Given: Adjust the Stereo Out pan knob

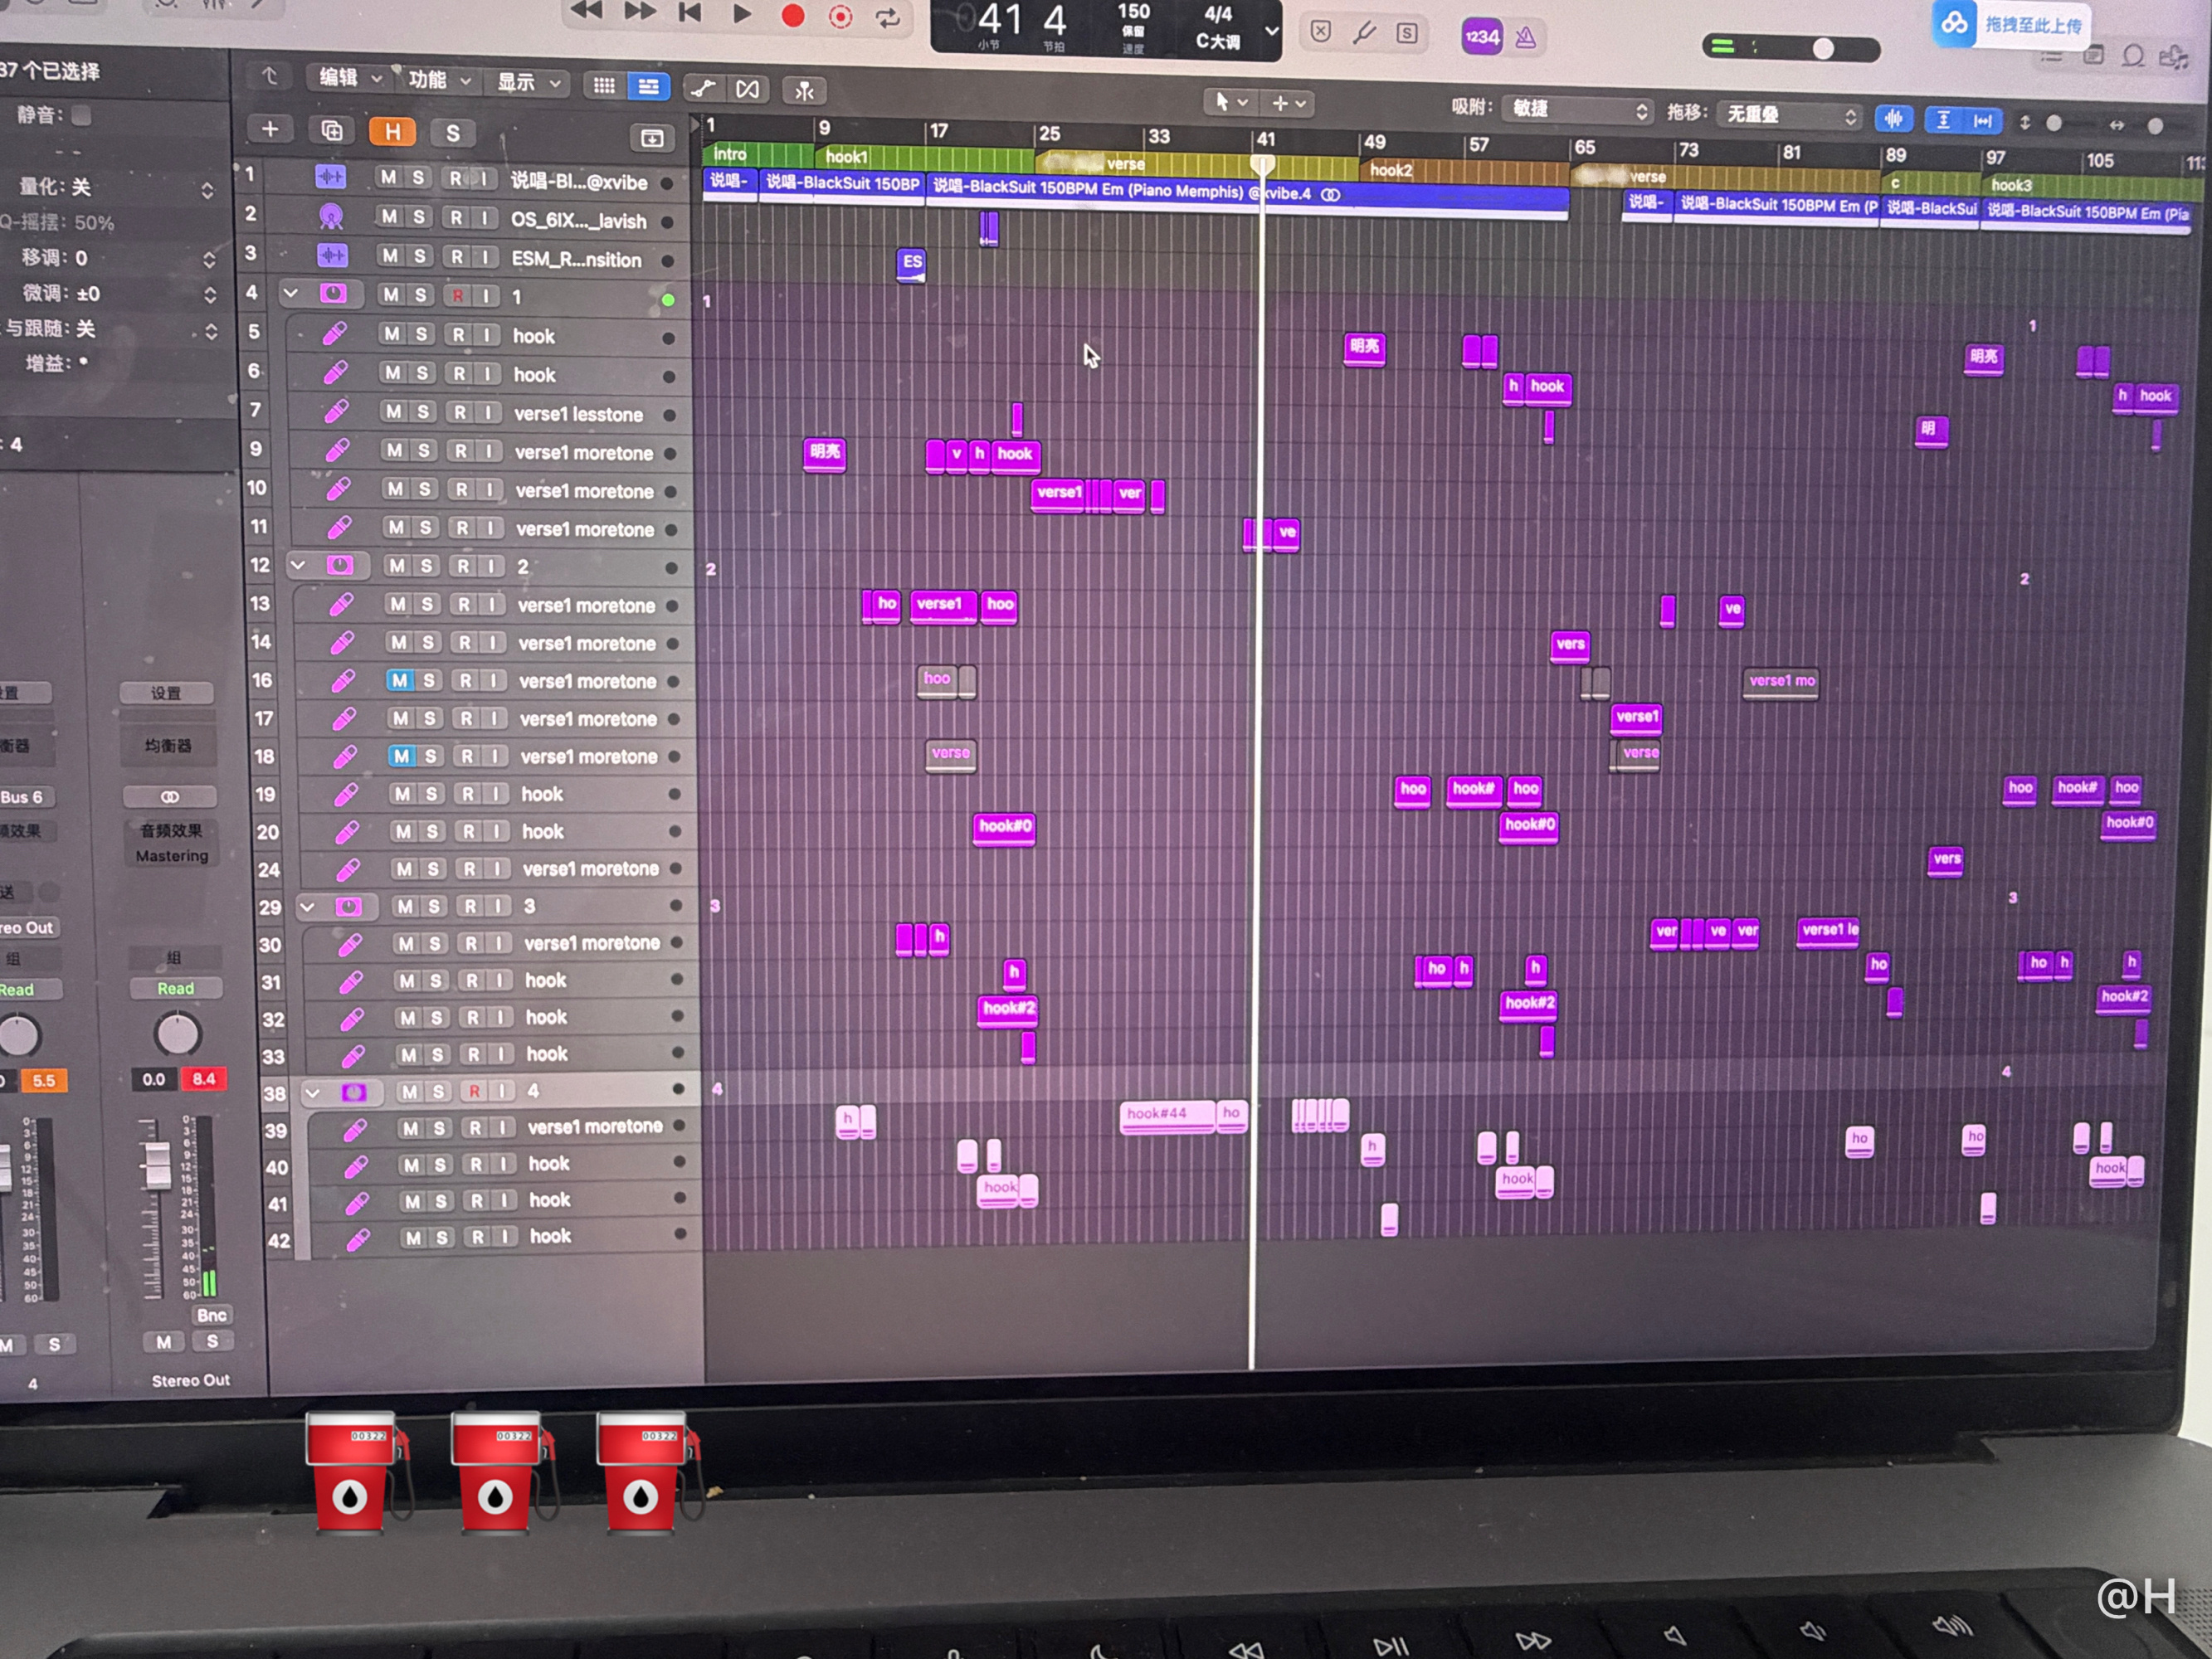Looking at the screenshot, I should pyautogui.click(x=178, y=1034).
